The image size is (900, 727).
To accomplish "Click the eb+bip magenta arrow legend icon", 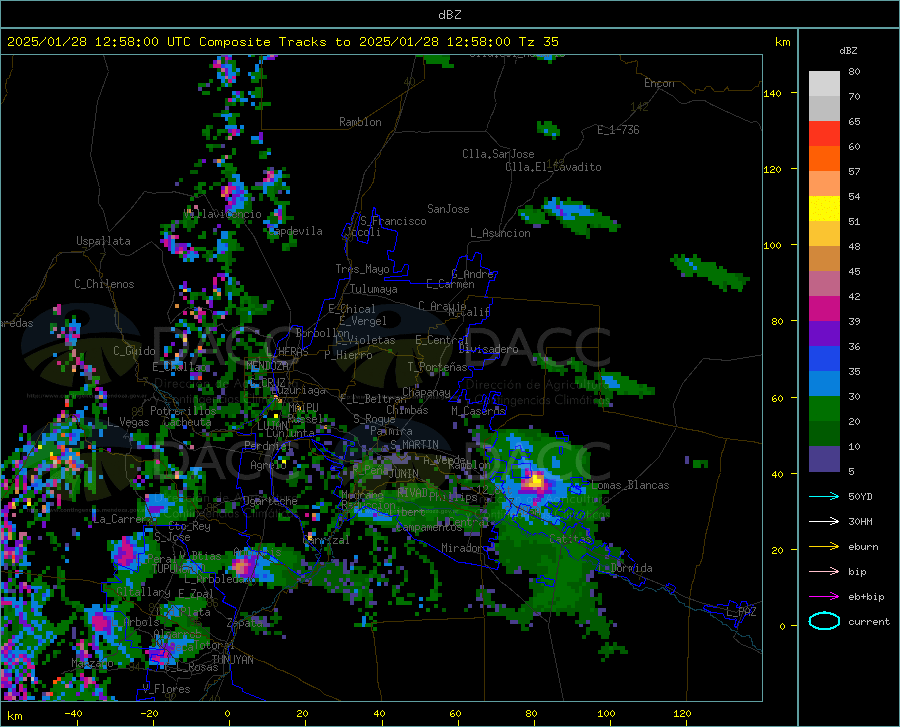I will tap(824, 597).
